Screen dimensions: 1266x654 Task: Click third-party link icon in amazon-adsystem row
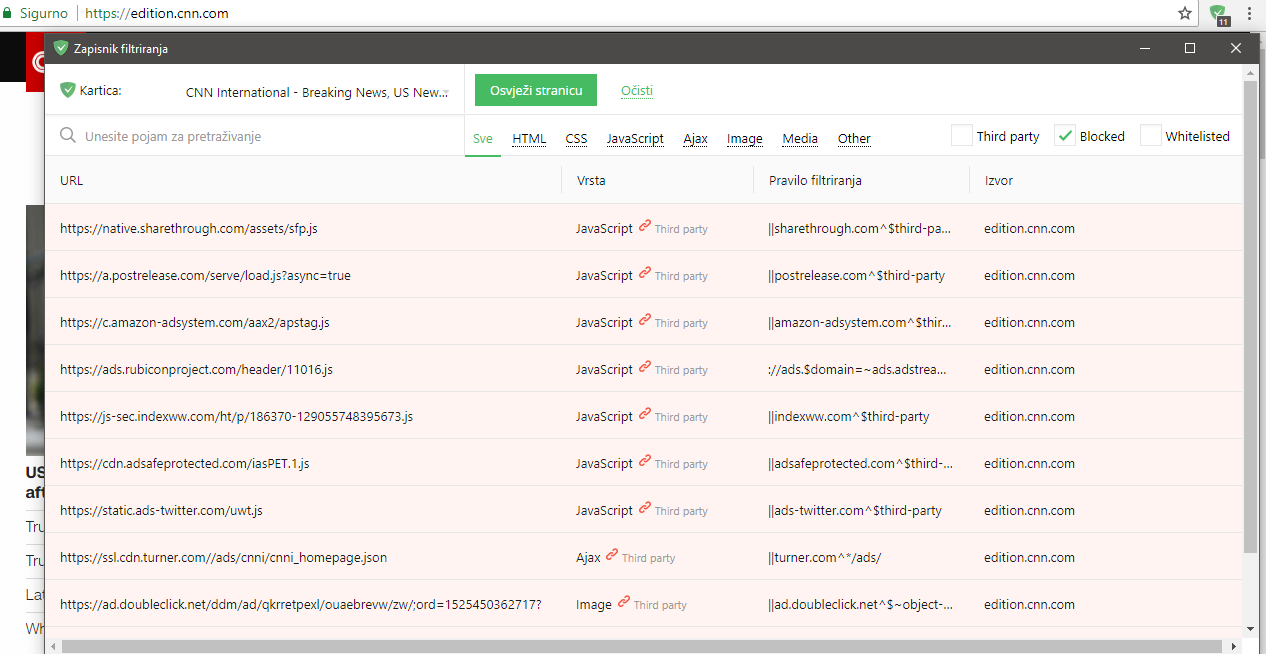(x=645, y=321)
